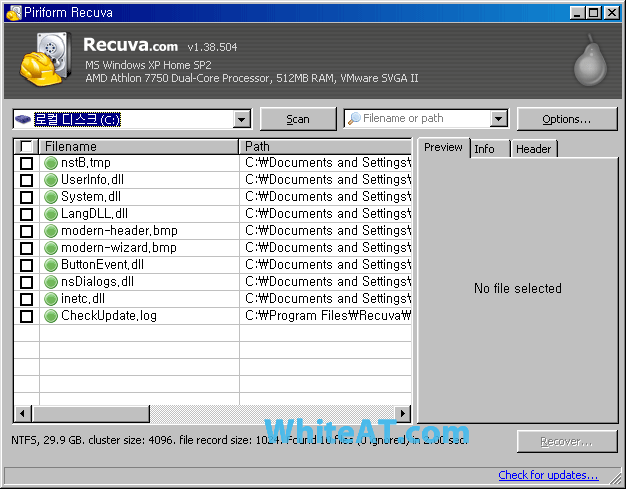
Task: Click the green state icon of modern-header.bmp
Action: coord(51,231)
